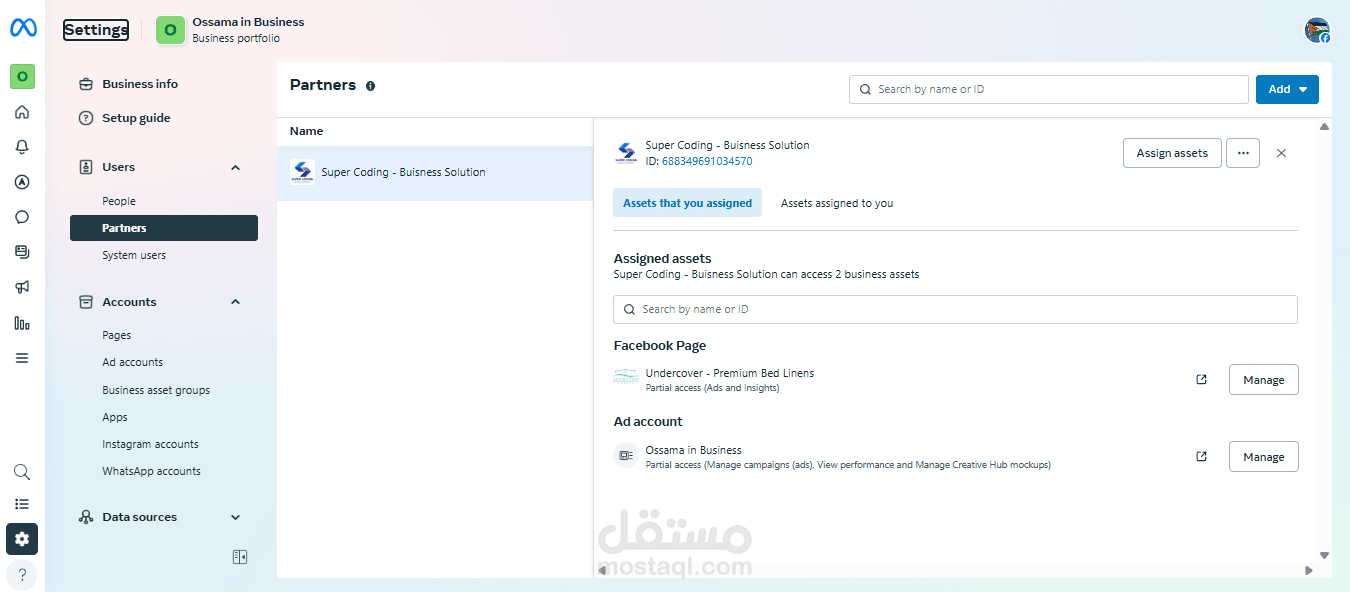This screenshot has width=1350, height=592.
Task: Open Undercover page external link icon
Action: (1202, 379)
